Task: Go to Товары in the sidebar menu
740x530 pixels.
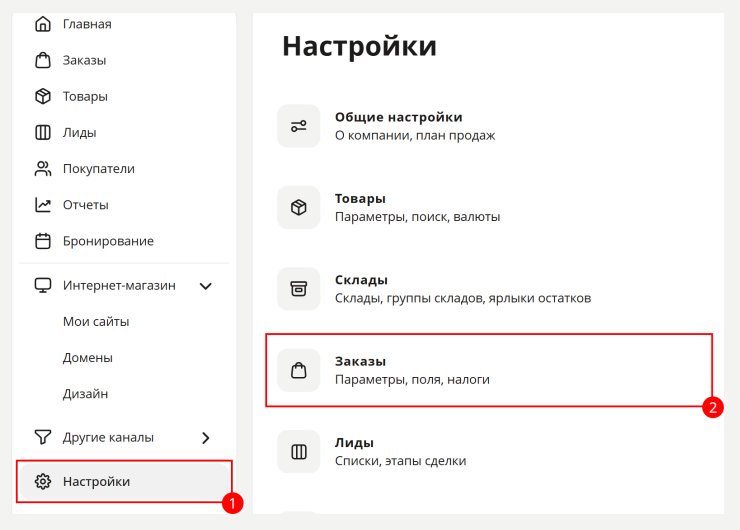Action: tap(85, 97)
